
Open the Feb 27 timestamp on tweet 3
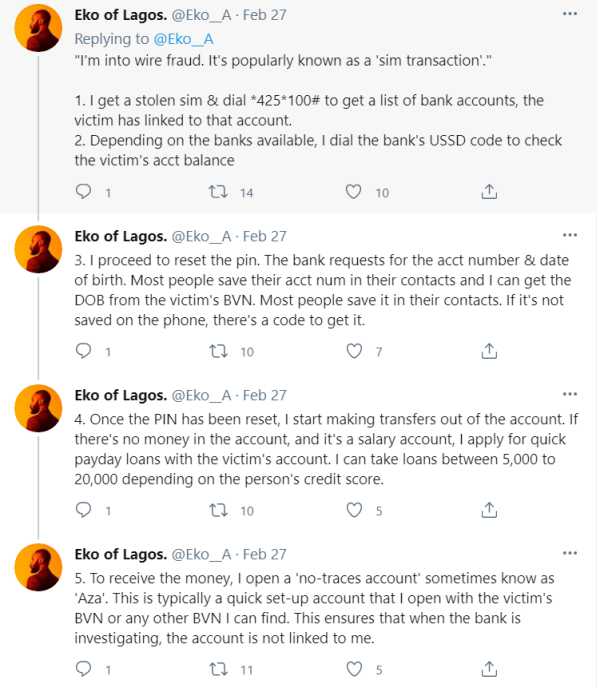[x=264, y=236]
